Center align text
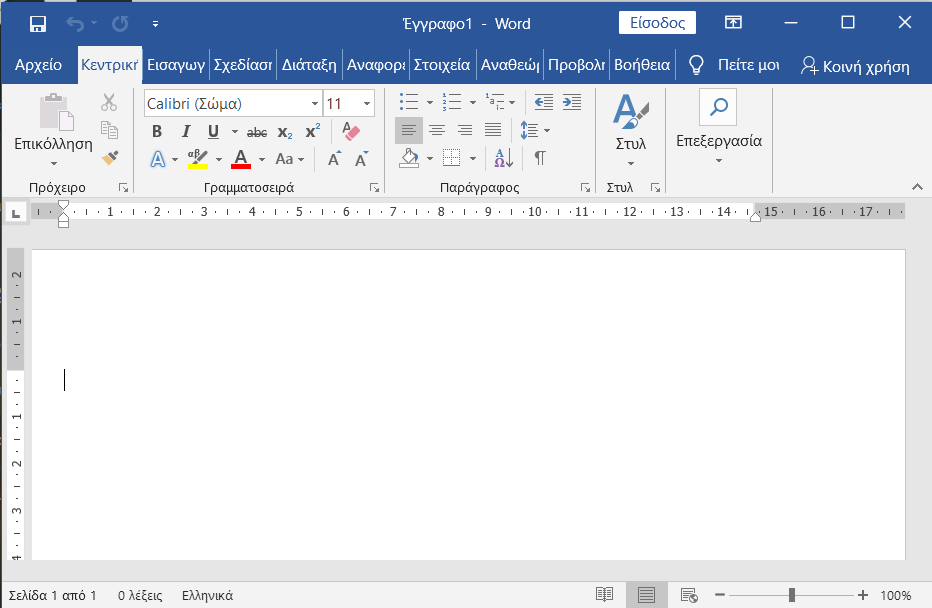This screenshot has height=608, width=932. point(437,130)
